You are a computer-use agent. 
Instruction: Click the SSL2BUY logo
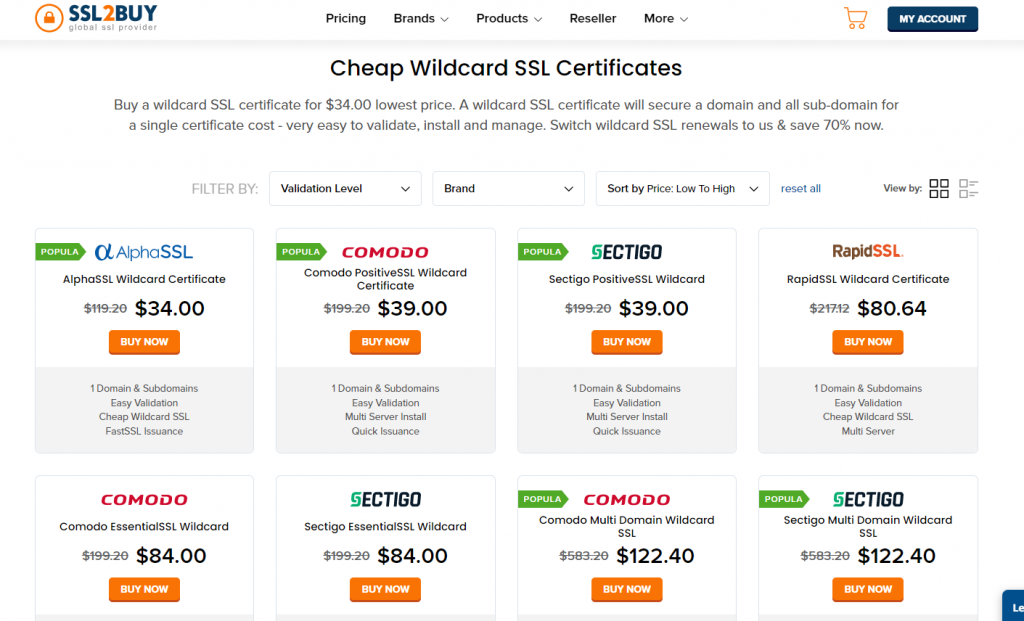click(x=96, y=18)
